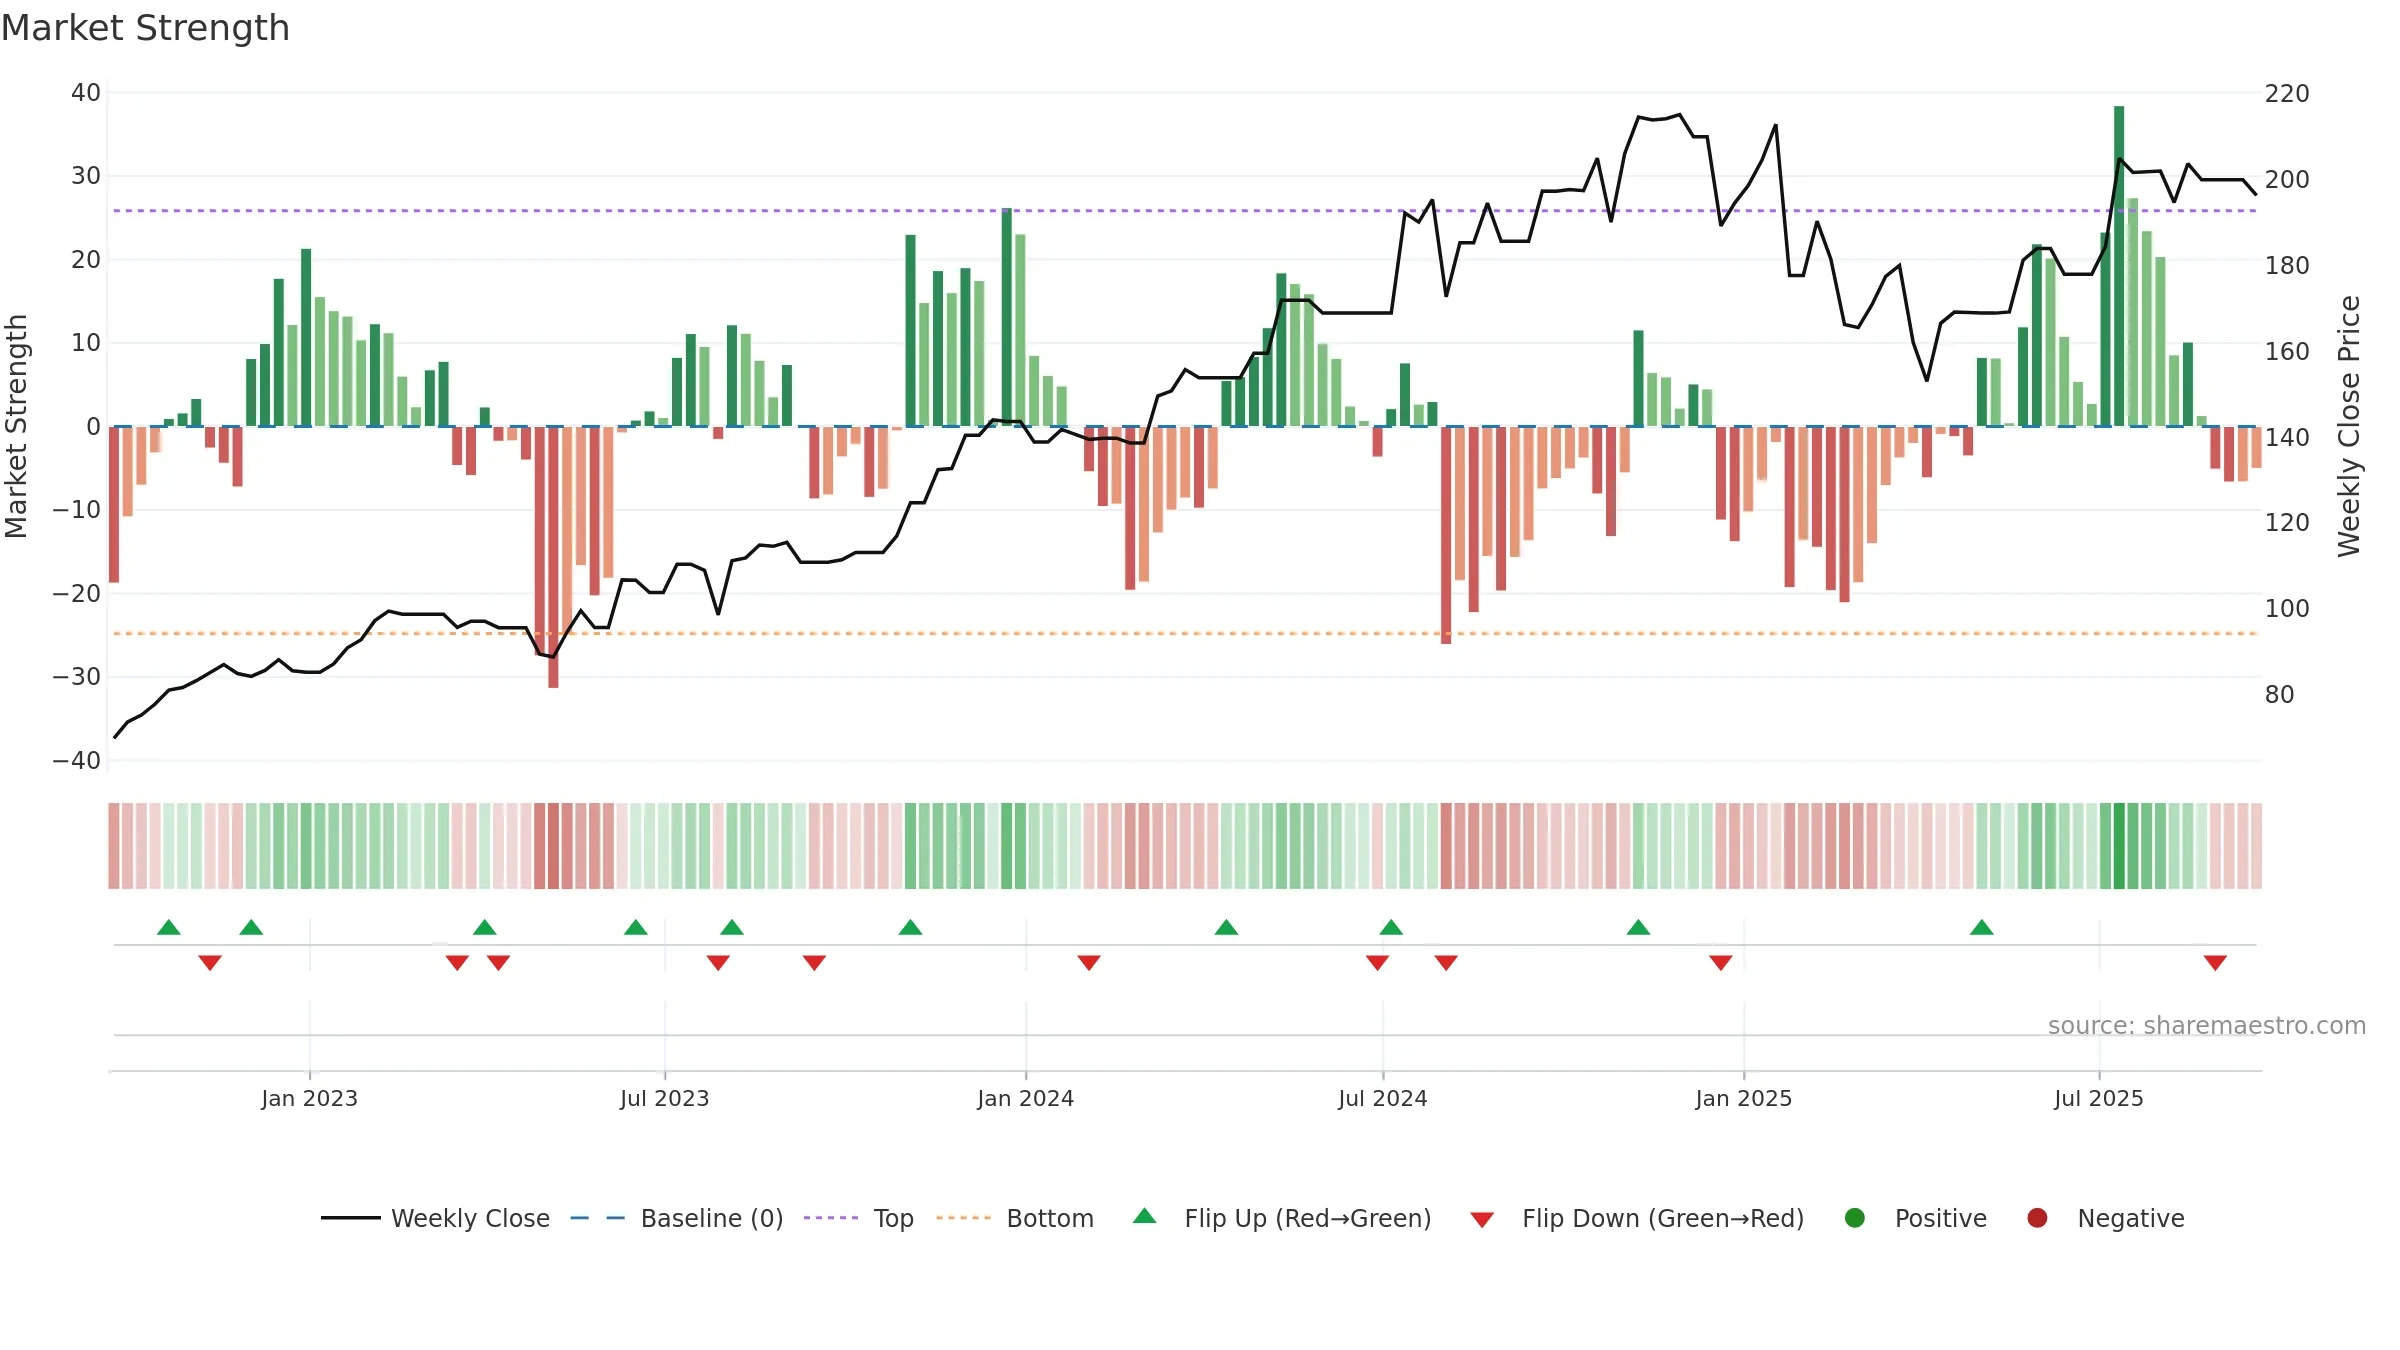Click the rightmost red flip-down triangle marker
This screenshot has height=1350, width=2400.
tap(2215, 963)
